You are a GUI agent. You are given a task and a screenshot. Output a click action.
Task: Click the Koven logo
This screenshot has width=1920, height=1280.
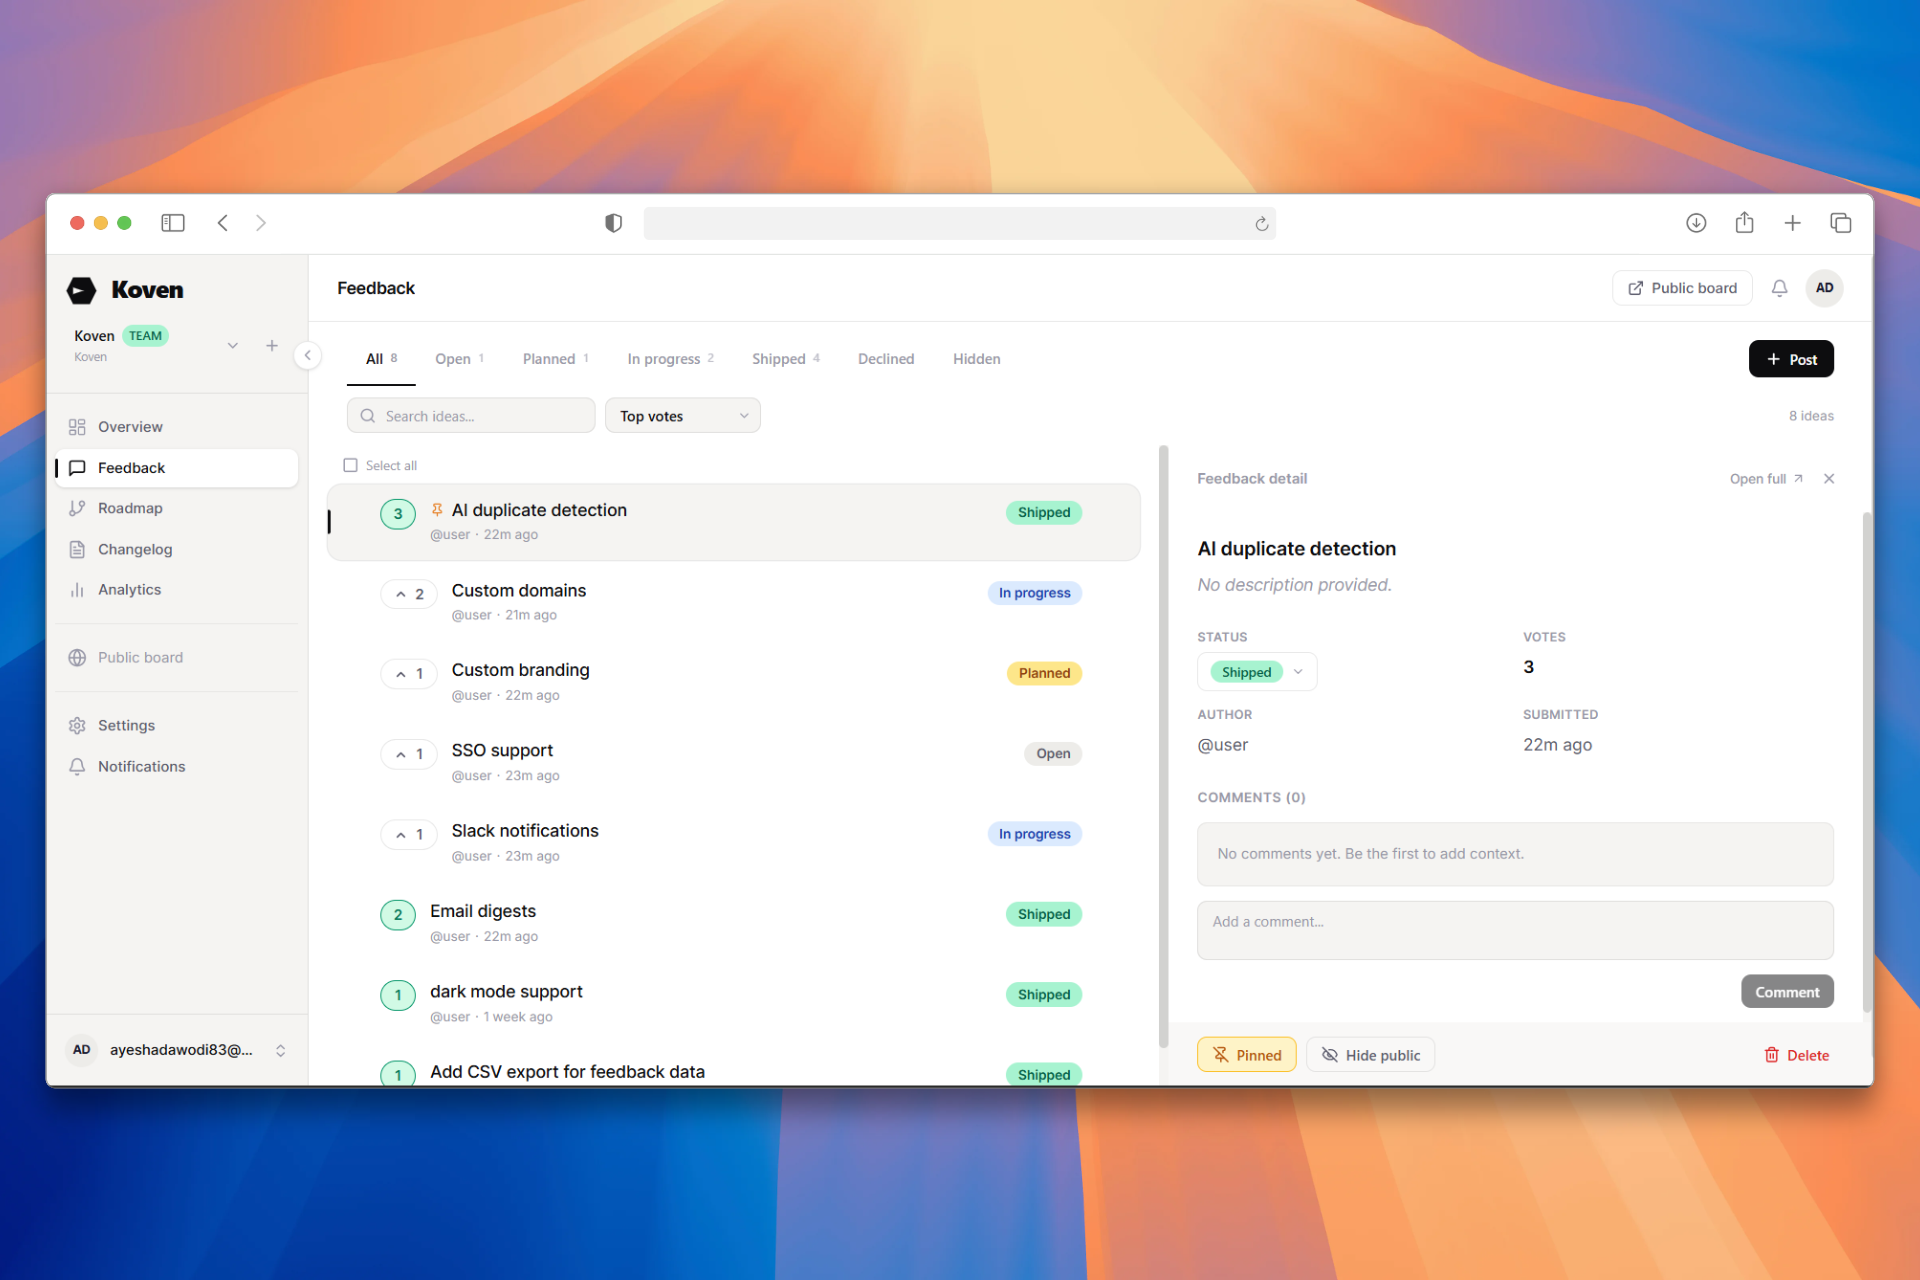tap(125, 290)
